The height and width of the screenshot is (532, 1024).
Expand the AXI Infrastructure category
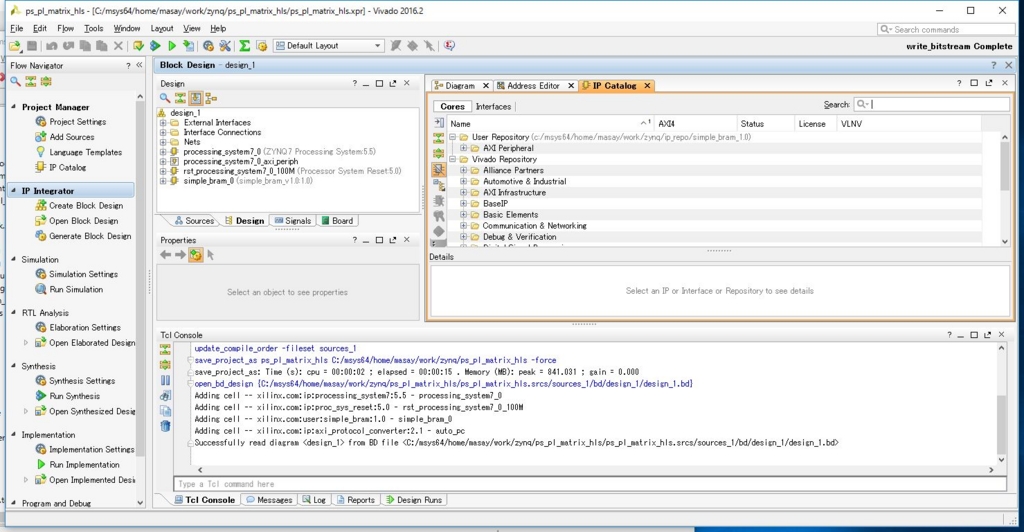463,193
